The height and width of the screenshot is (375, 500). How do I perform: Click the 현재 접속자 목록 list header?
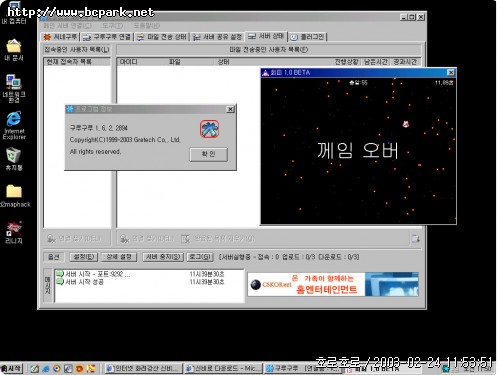pos(77,62)
